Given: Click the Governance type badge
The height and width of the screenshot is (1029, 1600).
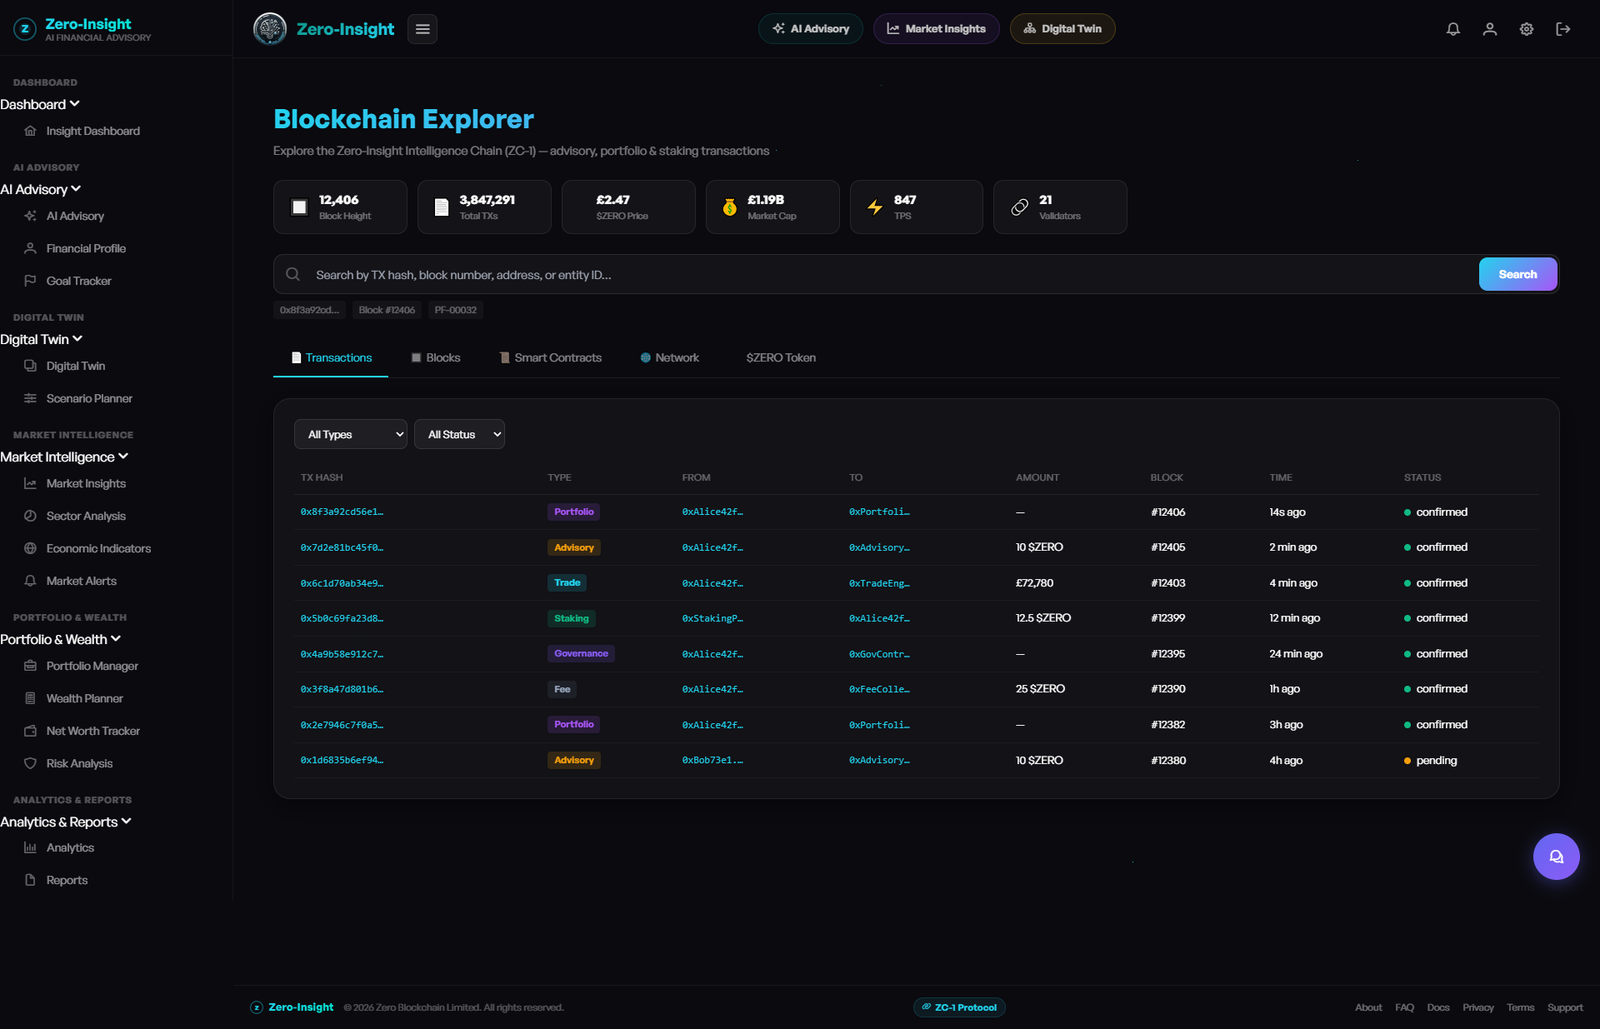Looking at the screenshot, I should 581,654.
